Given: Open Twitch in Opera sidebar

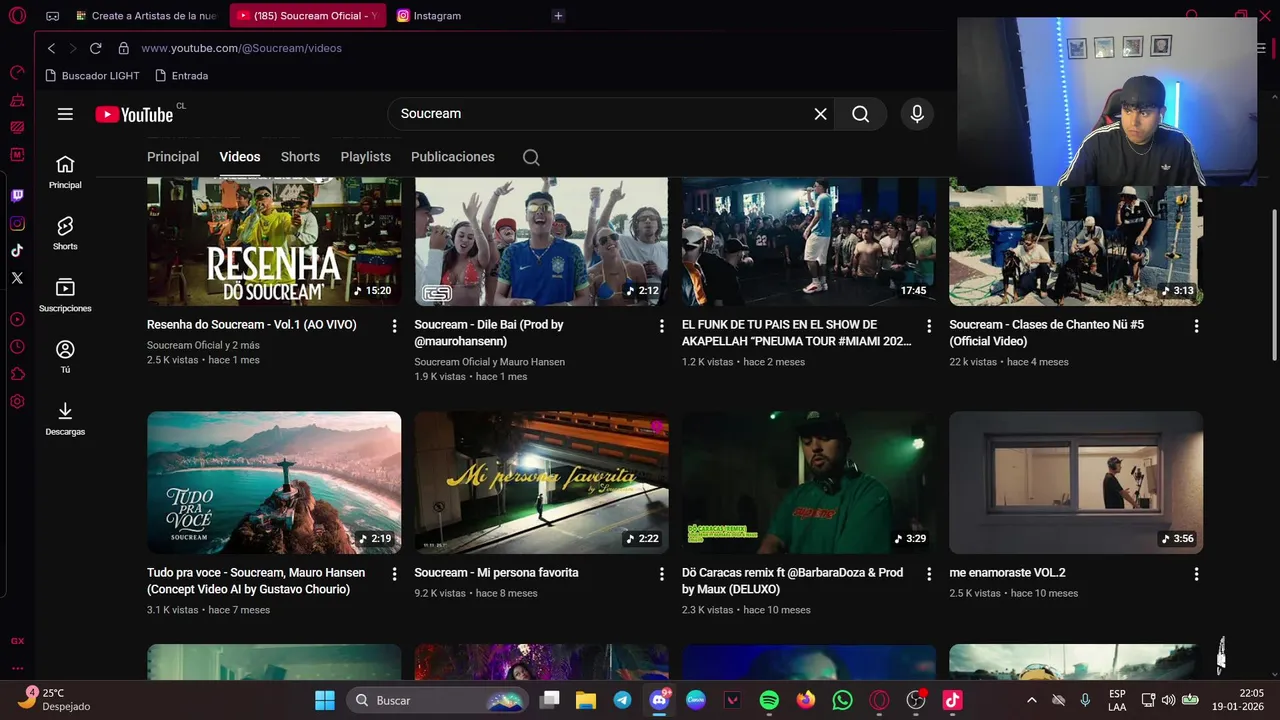Looking at the screenshot, I should pos(17,196).
